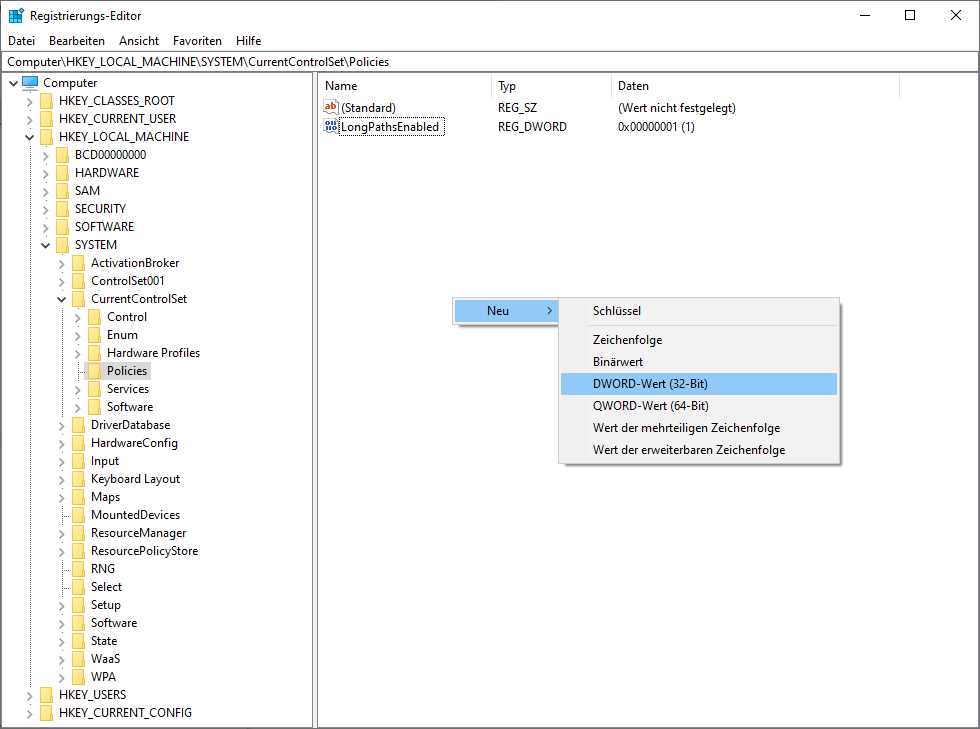
Task: Click the SECURITY folder icon
Action: (x=62, y=209)
